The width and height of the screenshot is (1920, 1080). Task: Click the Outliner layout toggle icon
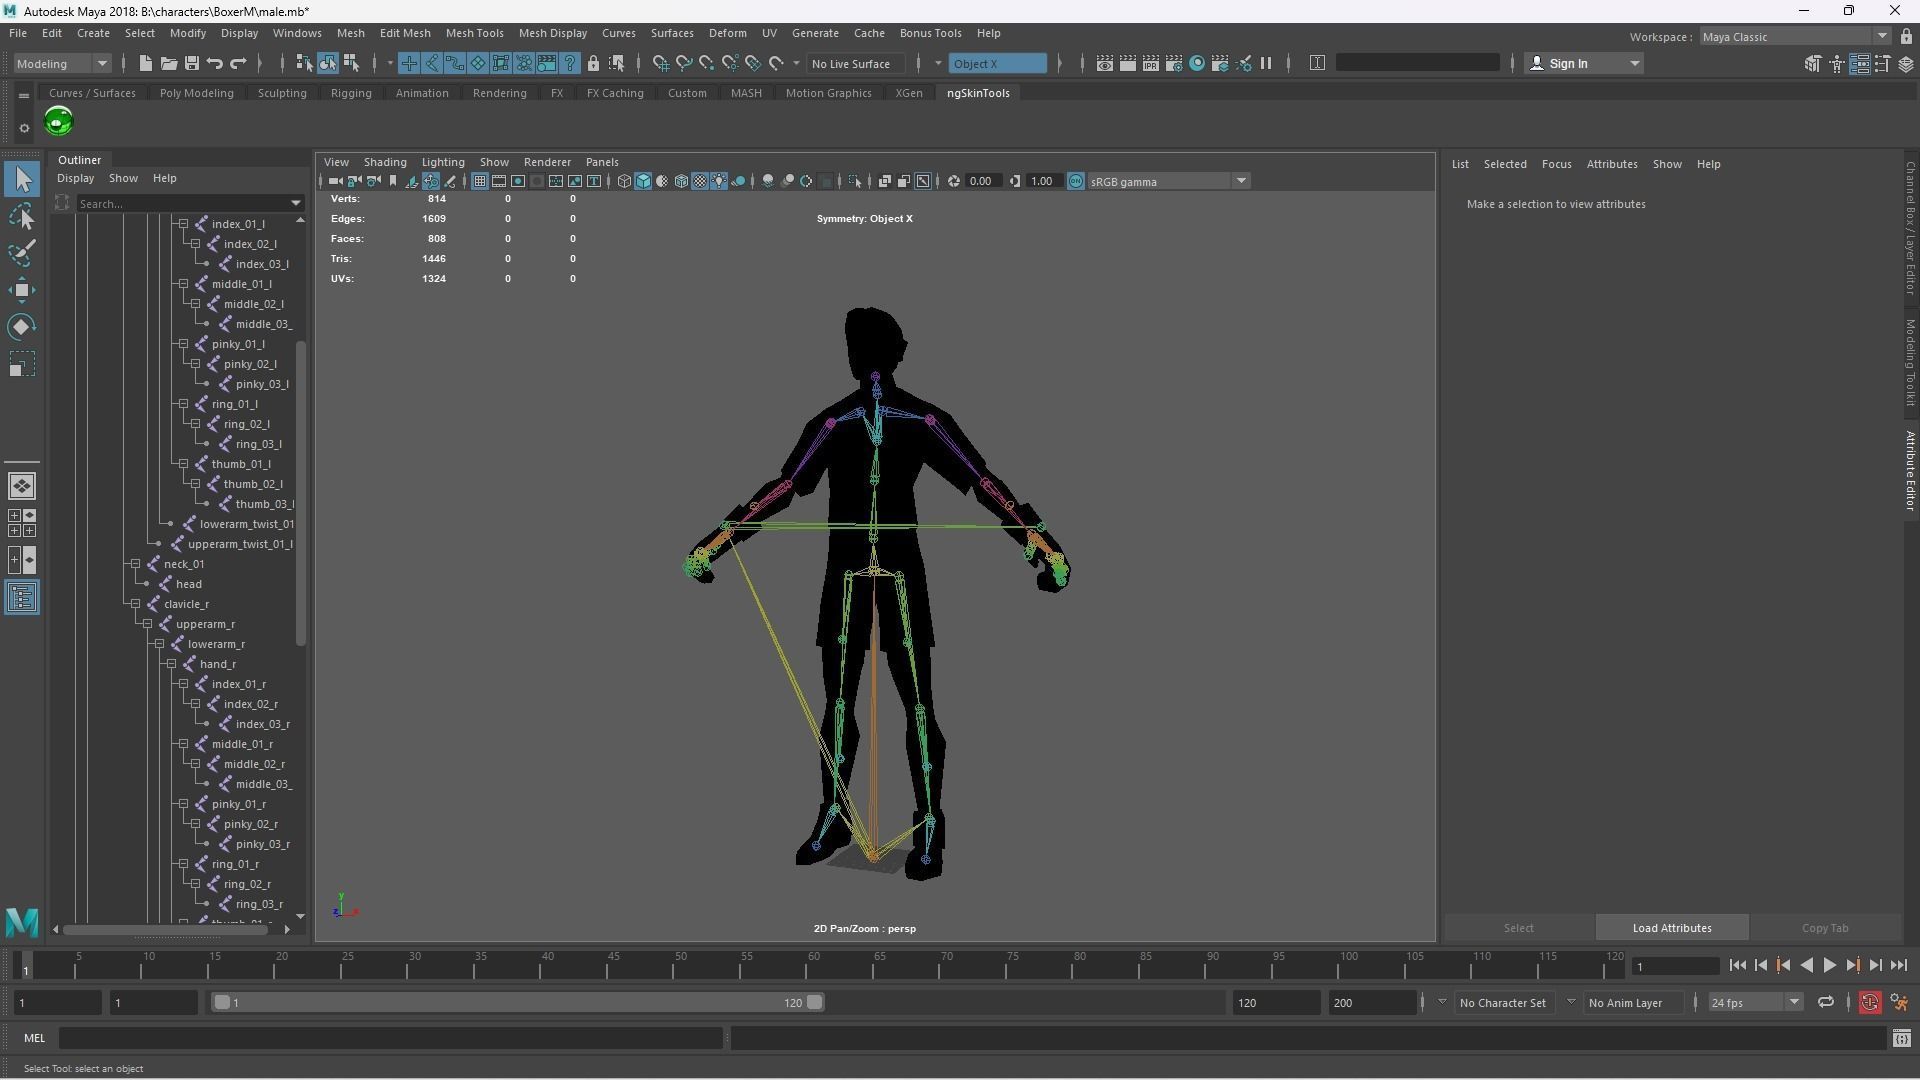(22, 598)
